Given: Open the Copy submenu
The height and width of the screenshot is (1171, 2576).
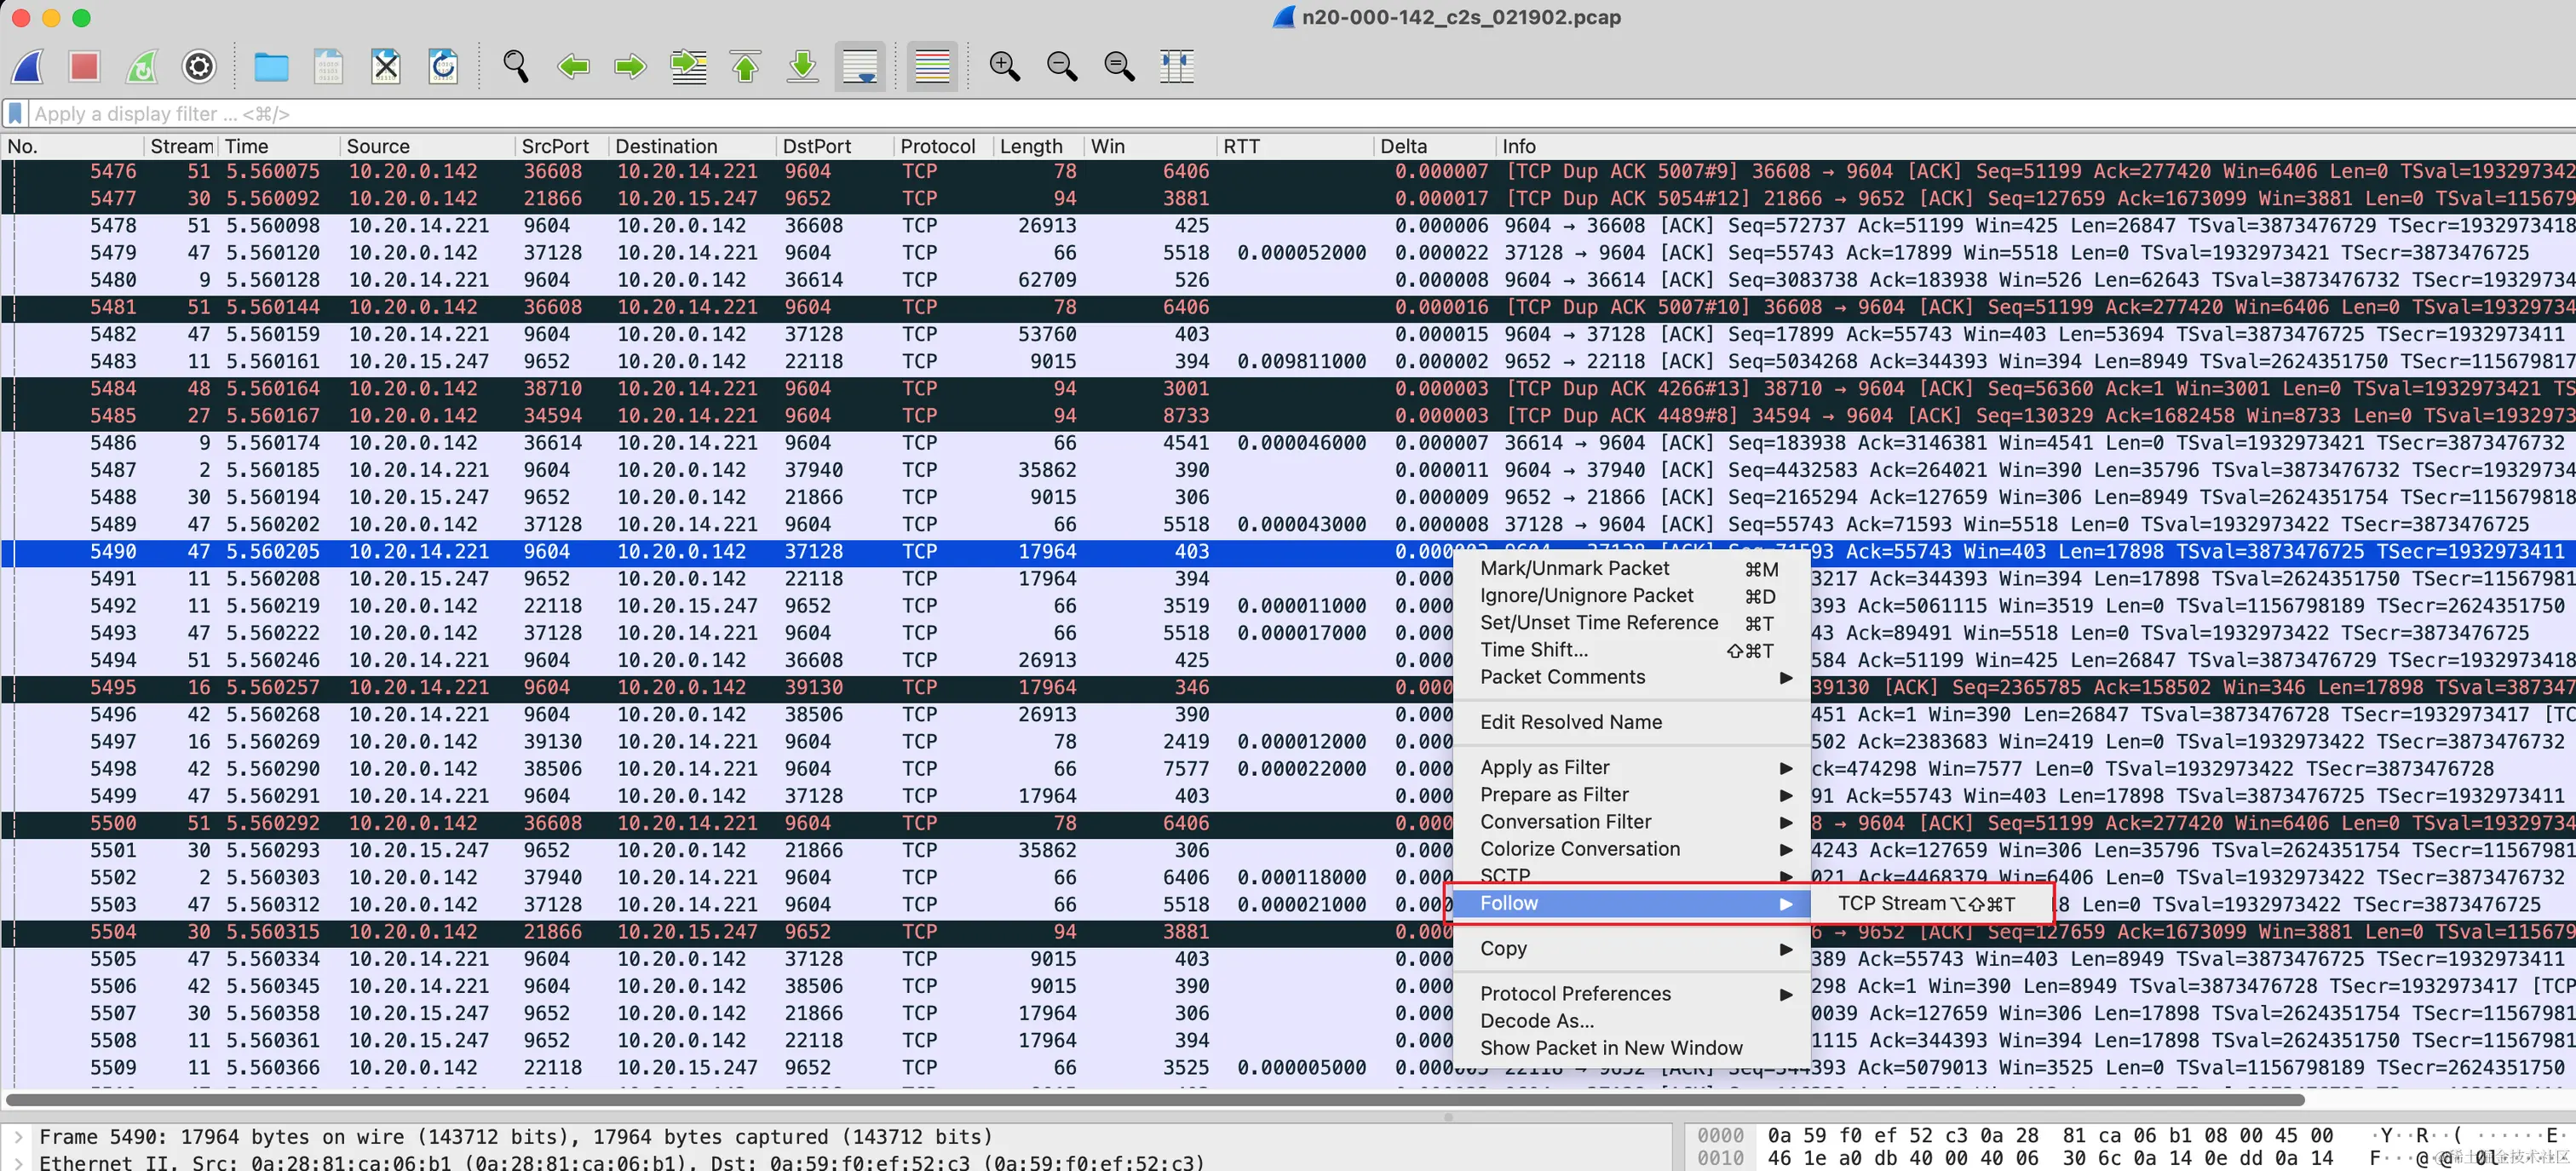Looking at the screenshot, I should point(1632,948).
